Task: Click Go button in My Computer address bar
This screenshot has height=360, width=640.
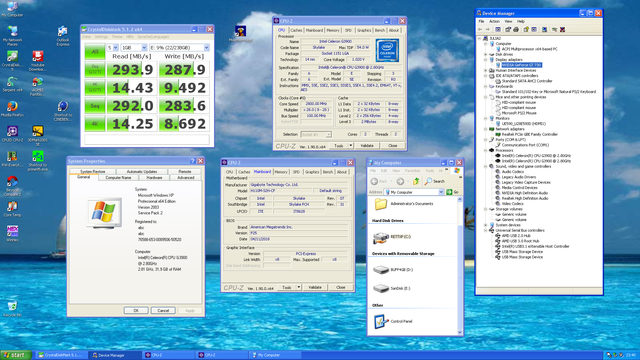Action: point(453,192)
